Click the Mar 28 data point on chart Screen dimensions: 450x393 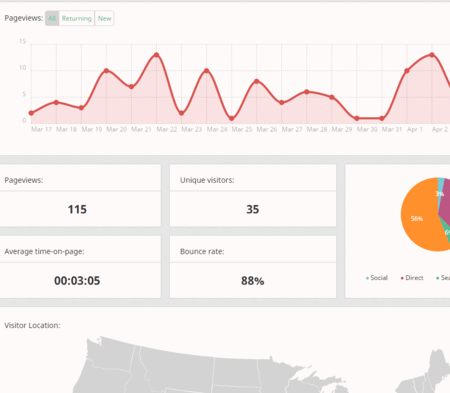pyautogui.click(x=307, y=92)
